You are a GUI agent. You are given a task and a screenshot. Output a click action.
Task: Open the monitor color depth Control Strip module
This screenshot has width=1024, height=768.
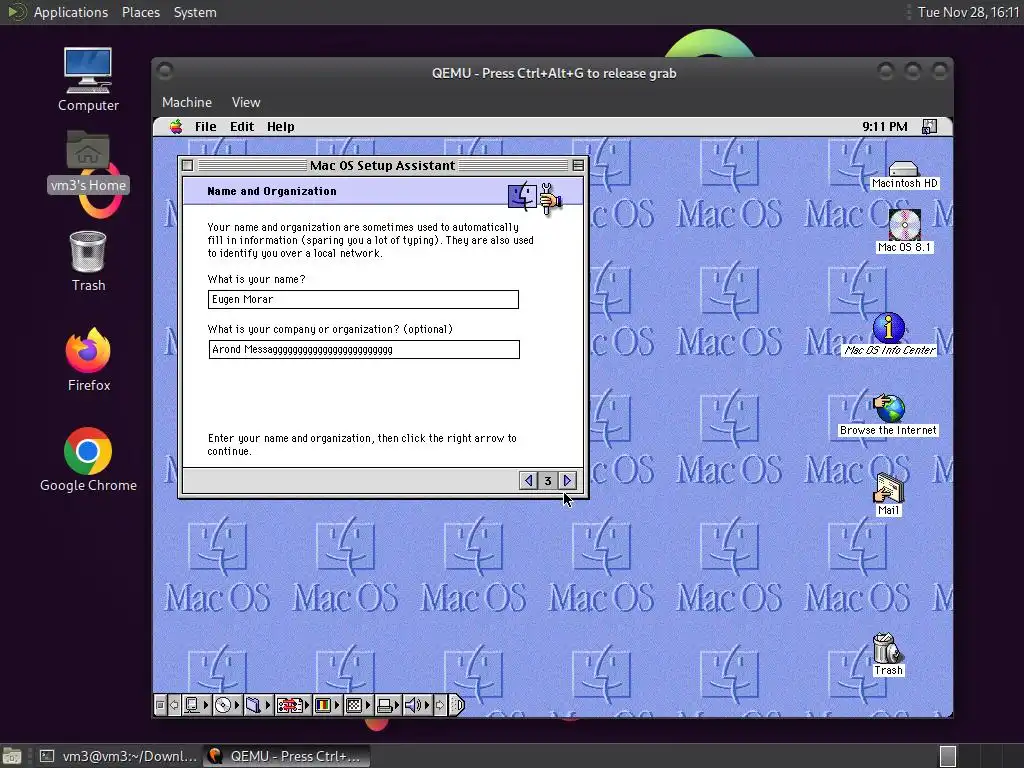point(328,705)
